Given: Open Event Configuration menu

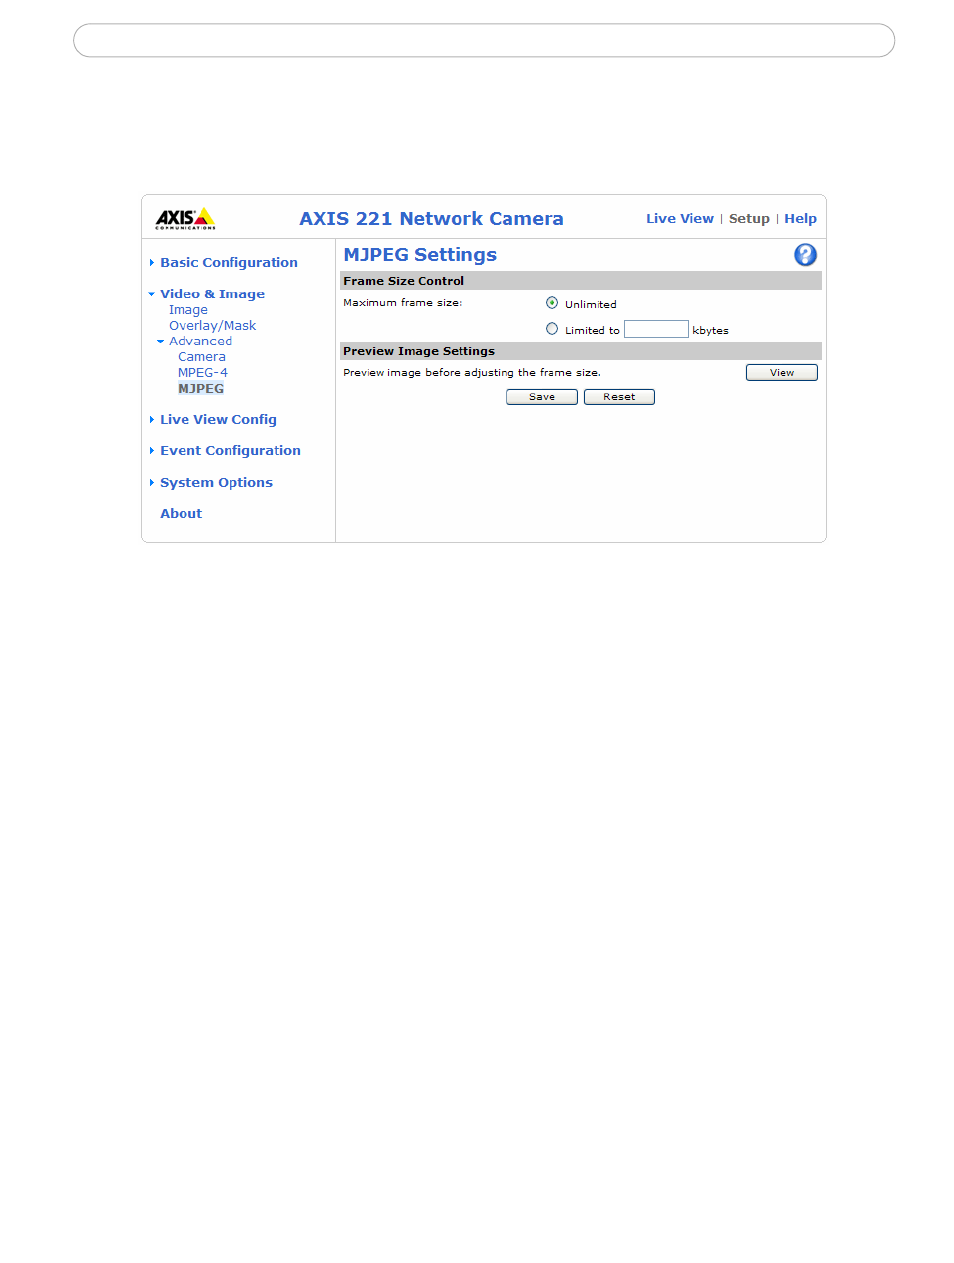Looking at the screenshot, I should point(230,451).
